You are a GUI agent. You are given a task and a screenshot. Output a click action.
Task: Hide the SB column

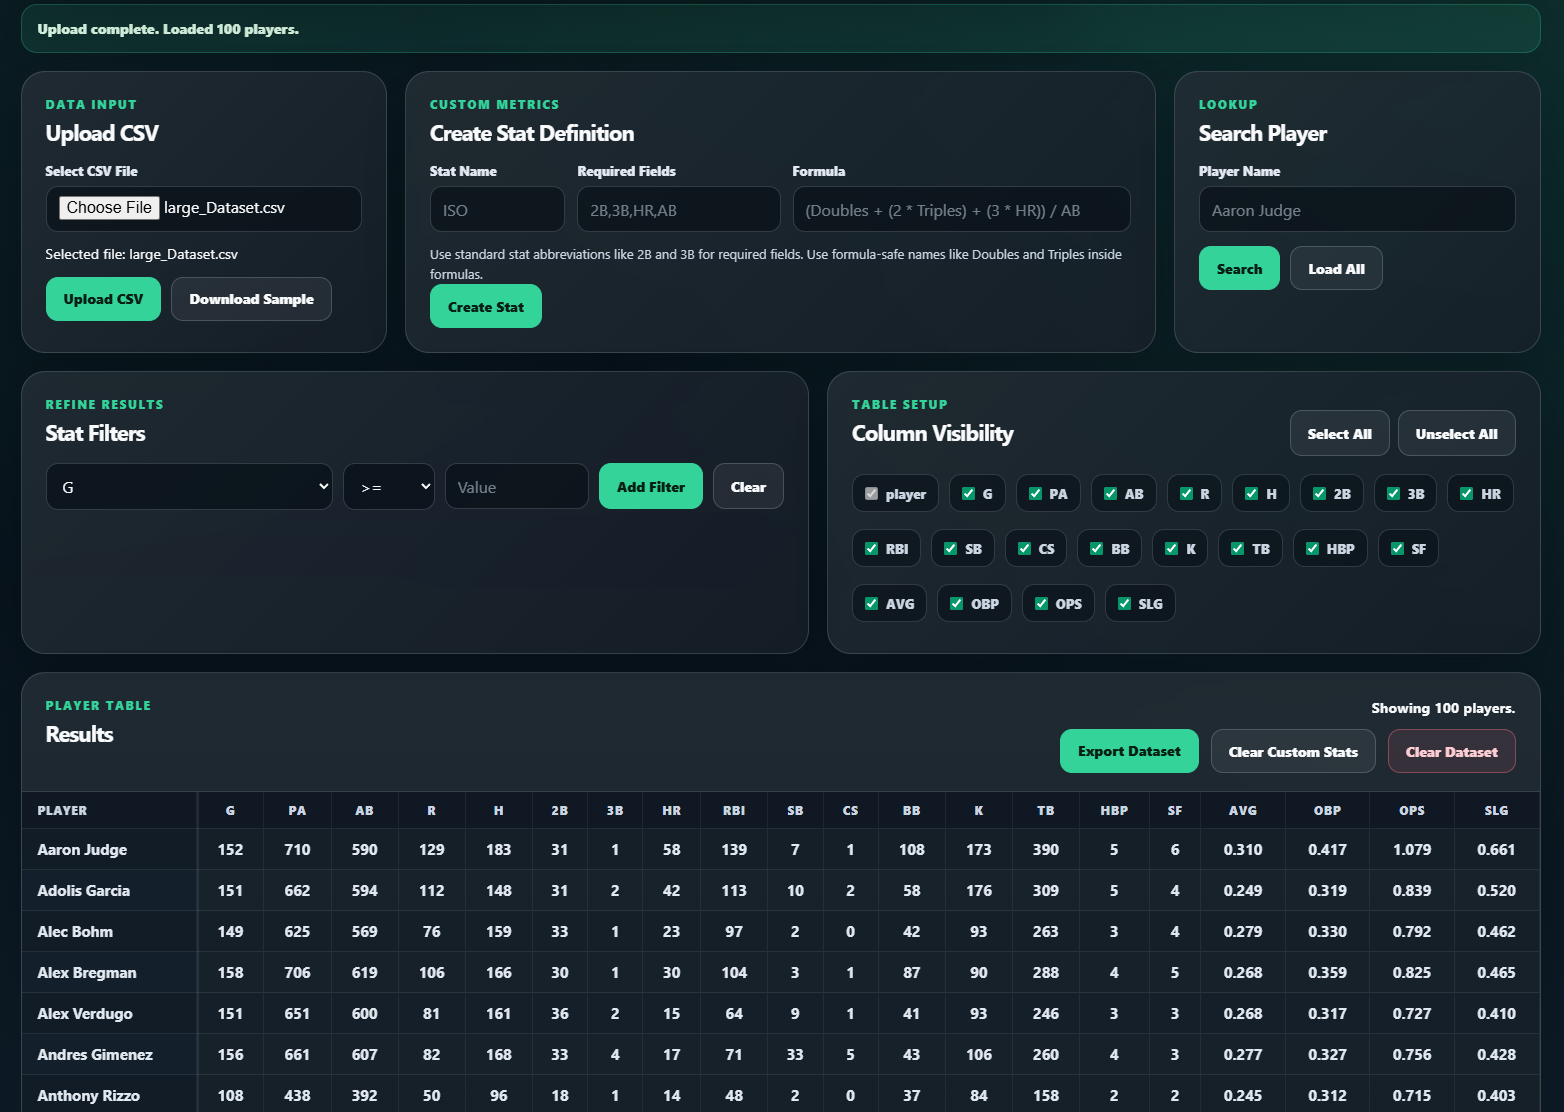click(x=950, y=548)
